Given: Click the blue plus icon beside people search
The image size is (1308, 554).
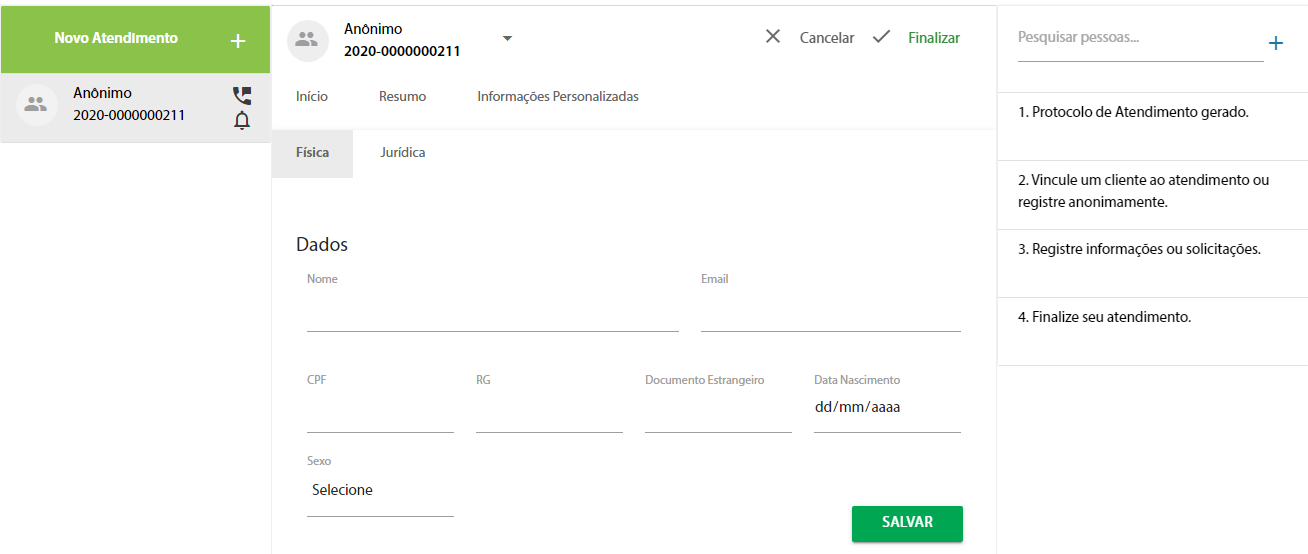Looking at the screenshot, I should click(x=1276, y=43).
